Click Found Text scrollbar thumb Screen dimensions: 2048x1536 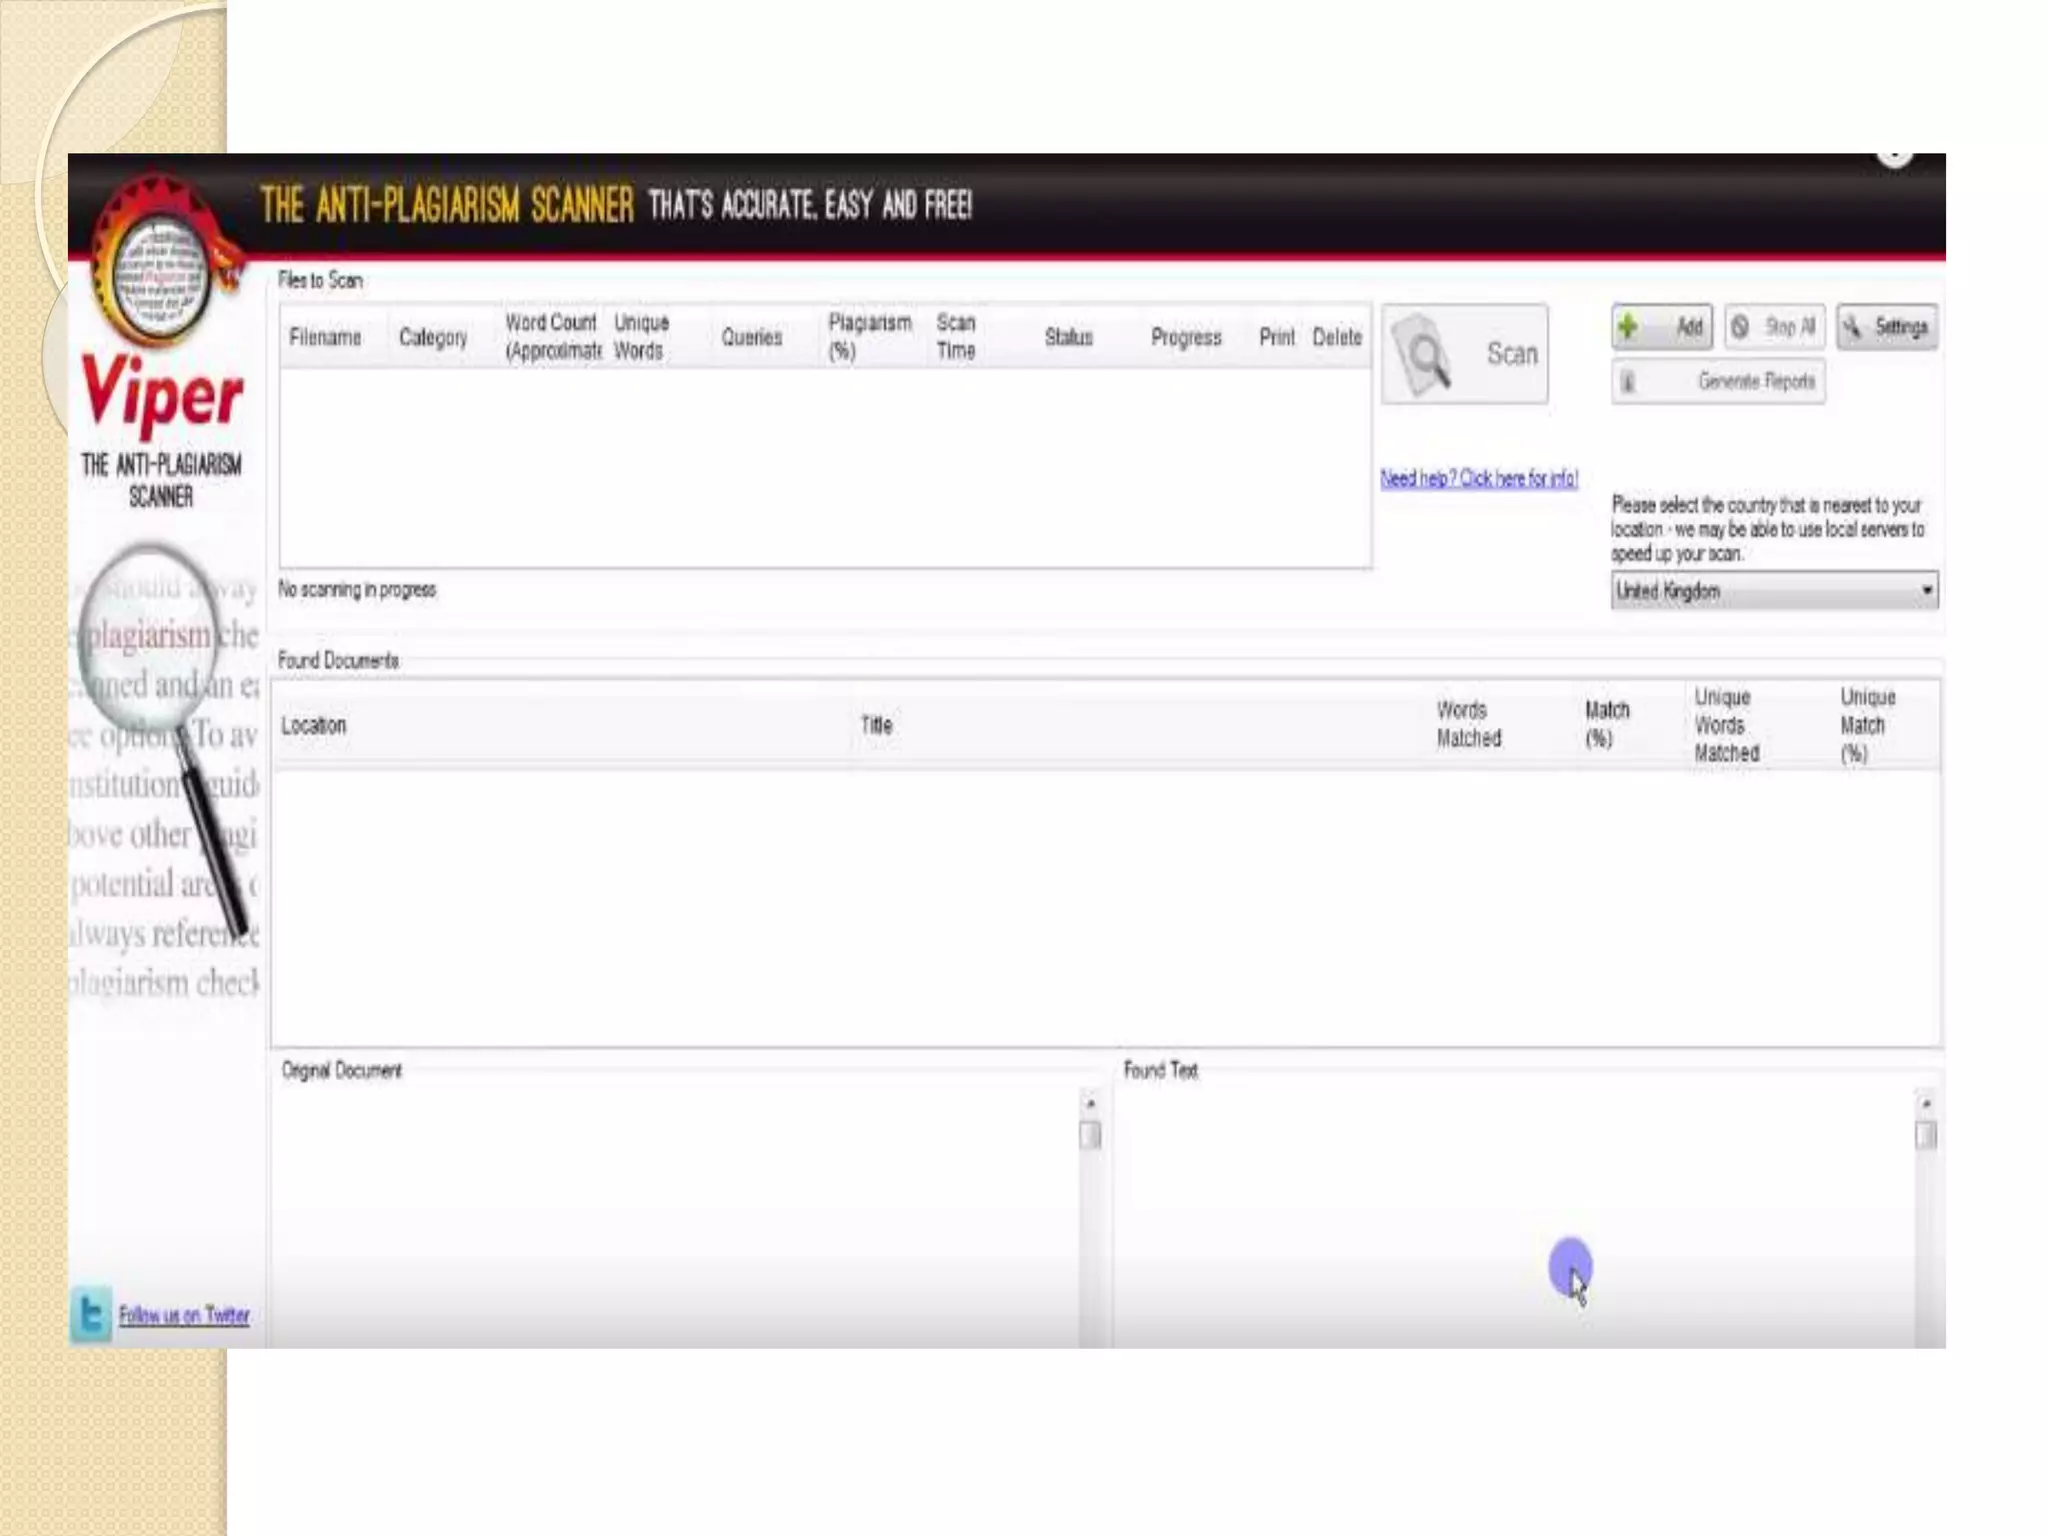pos(1925,1135)
